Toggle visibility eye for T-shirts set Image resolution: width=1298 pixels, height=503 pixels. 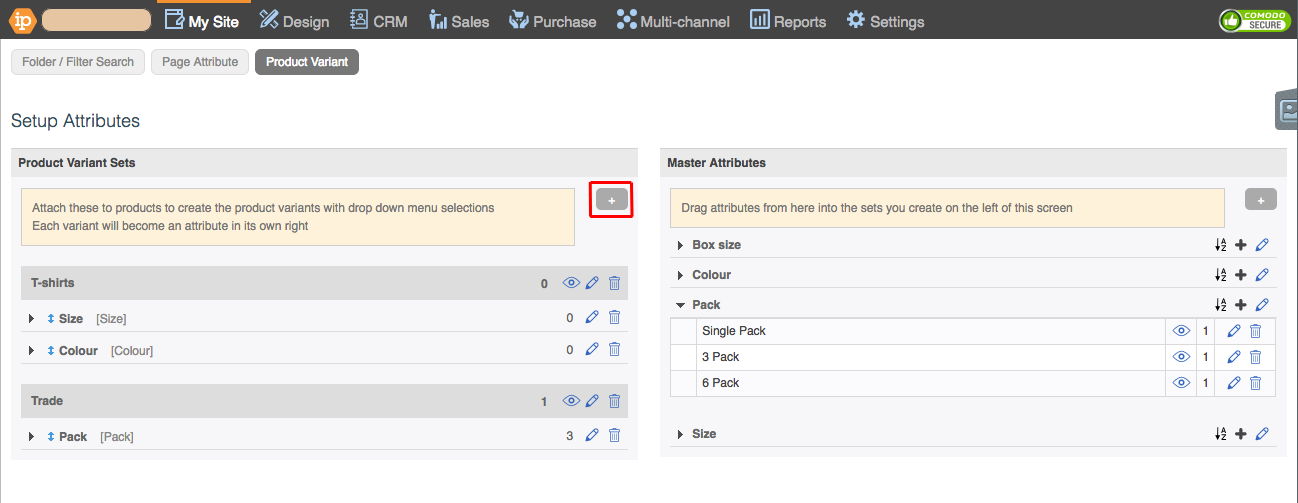point(571,283)
